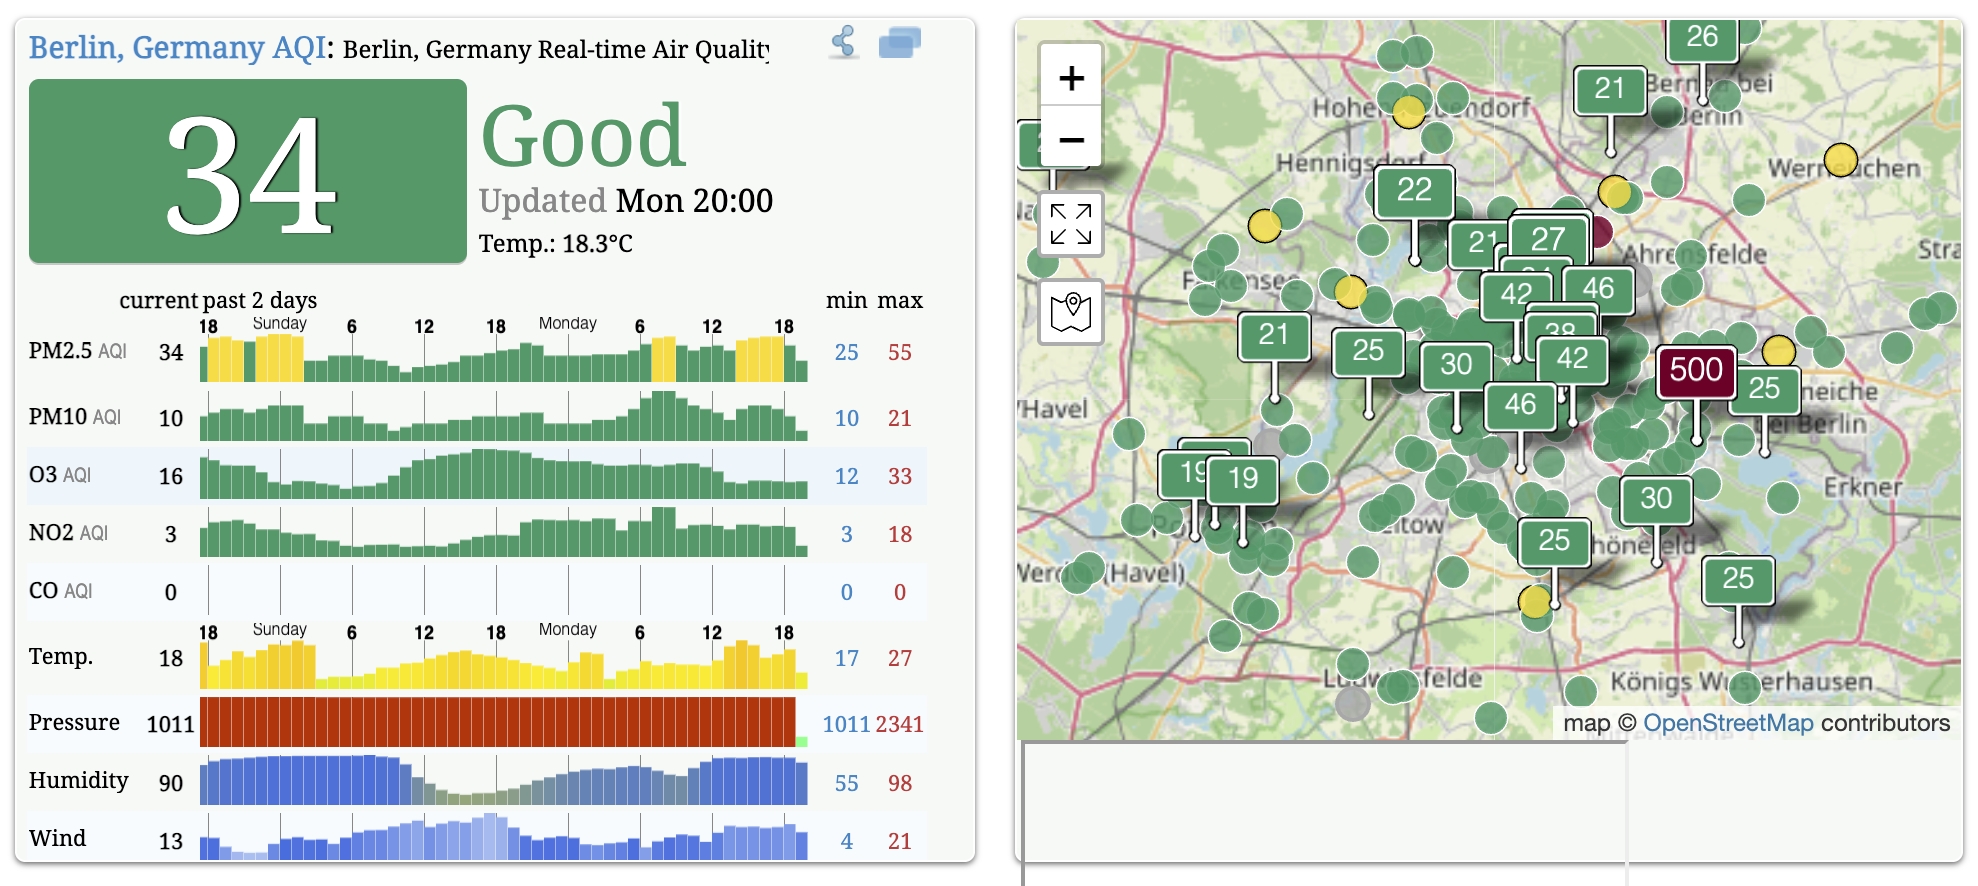Click the share icon beside the Berlin title

tap(845, 42)
